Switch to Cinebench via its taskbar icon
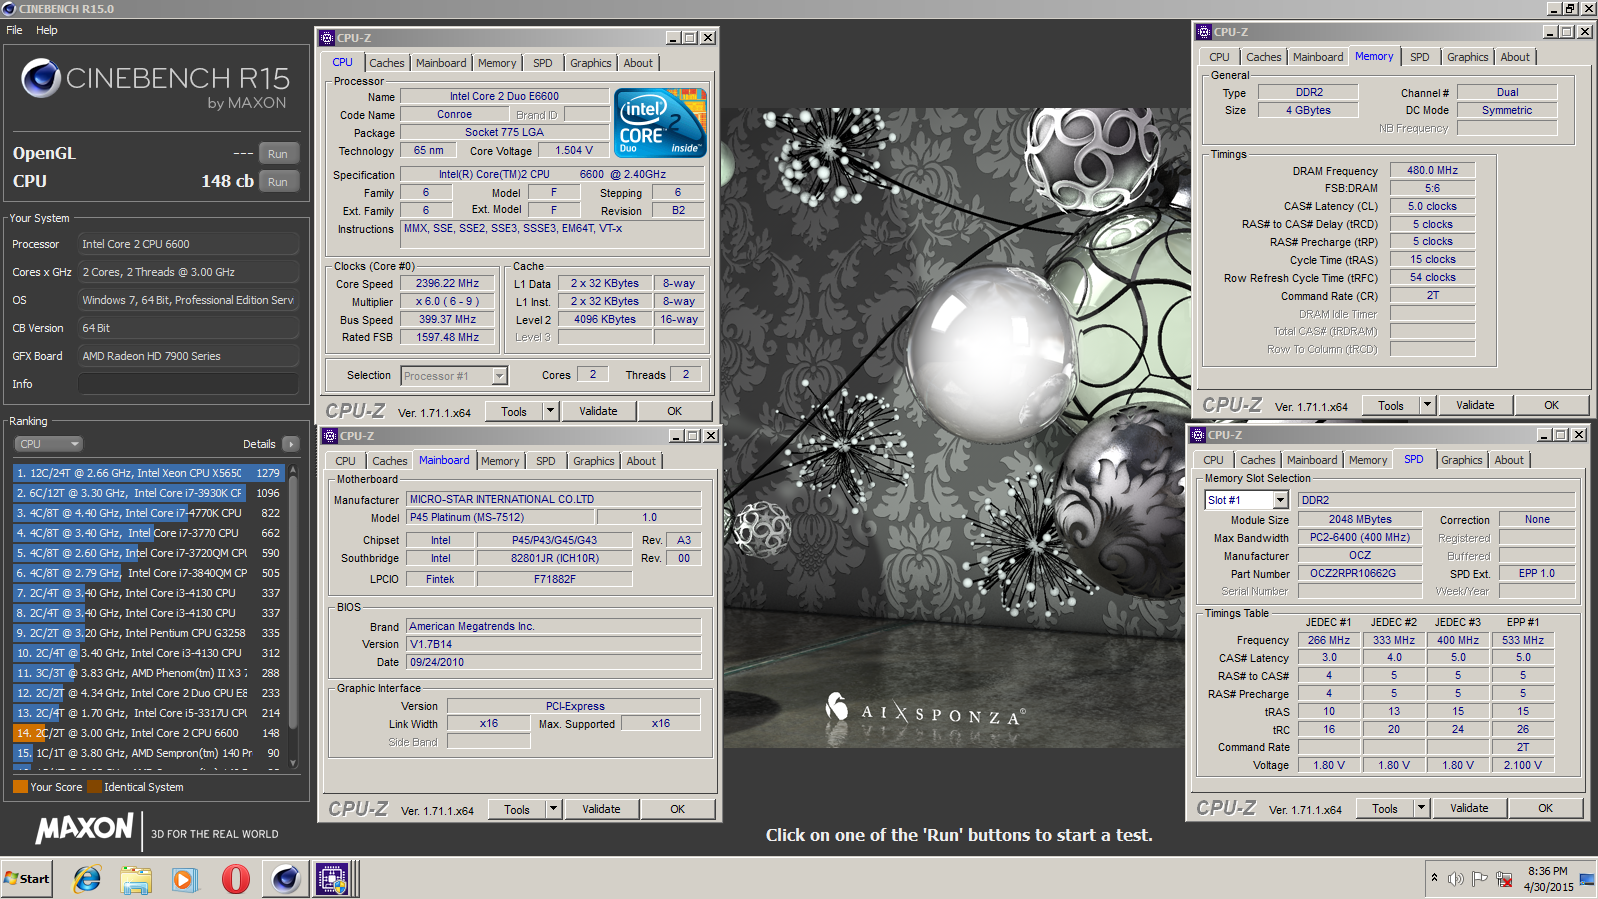The height and width of the screenshot is (899, 1598). 285,879
